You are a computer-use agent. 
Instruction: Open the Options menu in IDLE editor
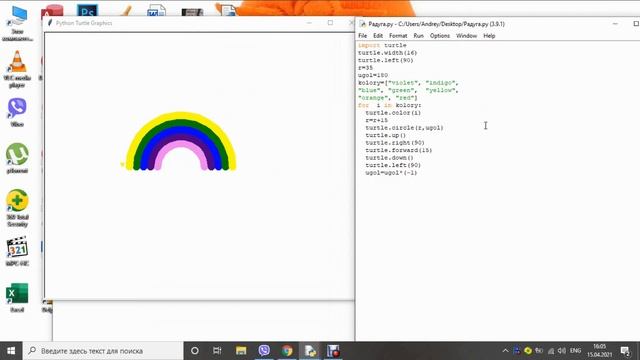[440, 36]
